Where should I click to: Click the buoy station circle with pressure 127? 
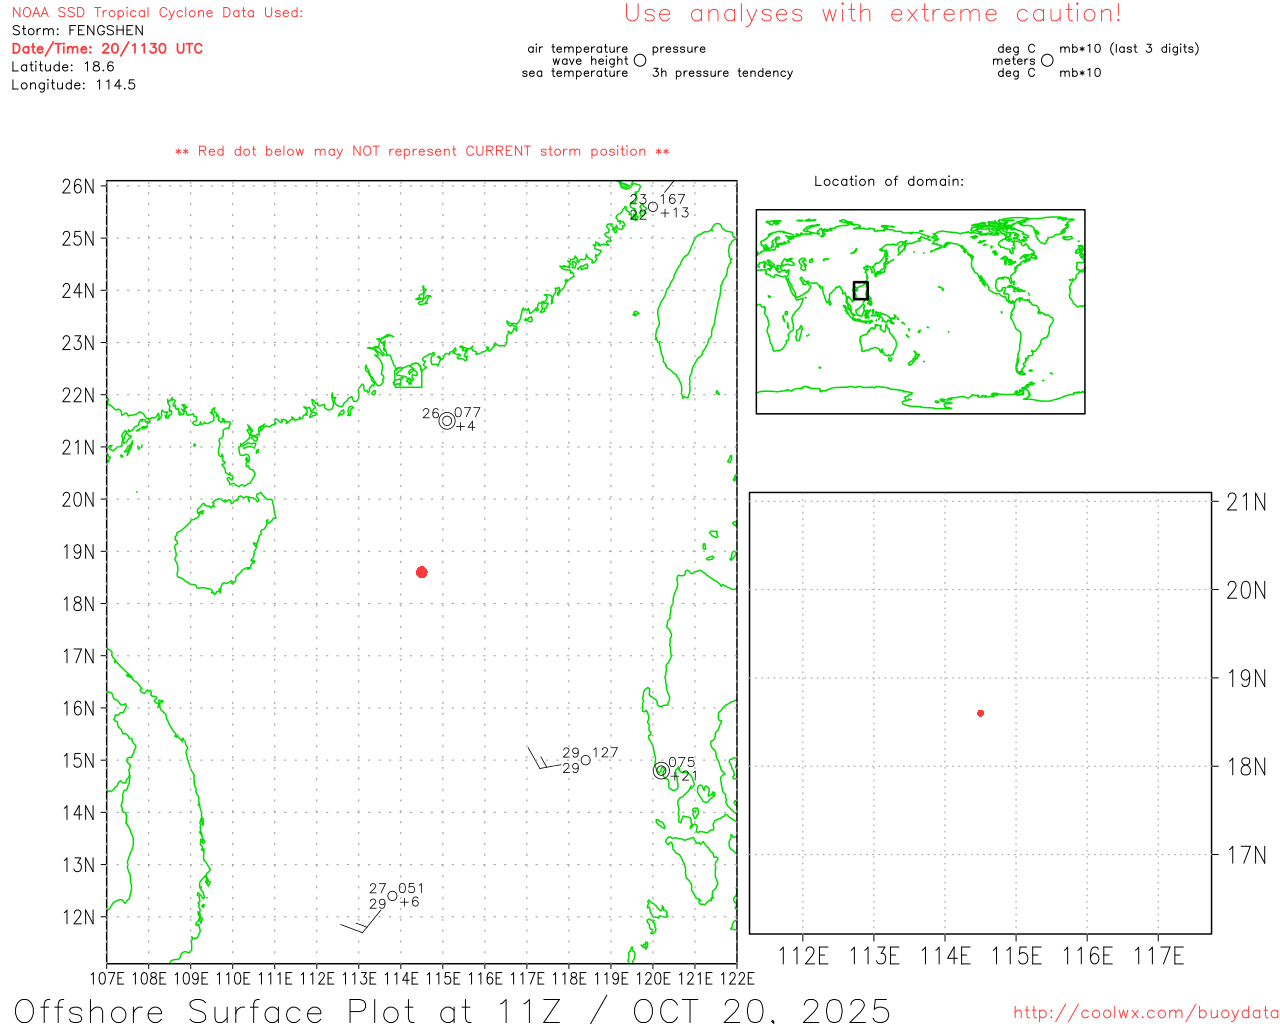(586, 760)
